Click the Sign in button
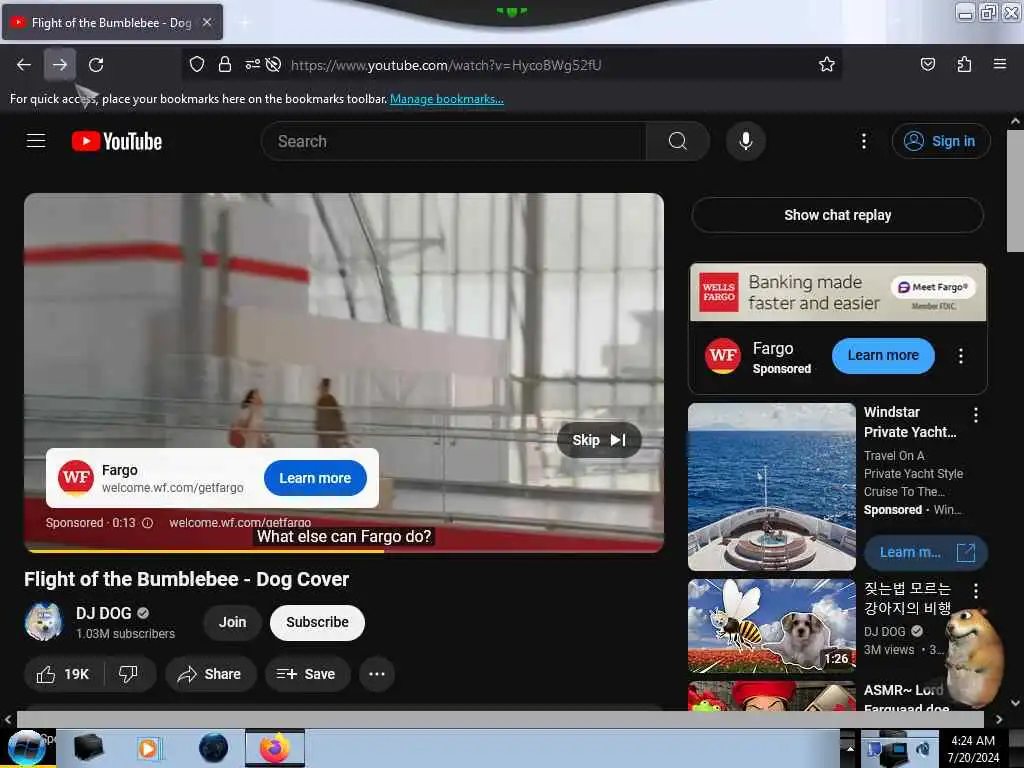 tap(941, 141)
